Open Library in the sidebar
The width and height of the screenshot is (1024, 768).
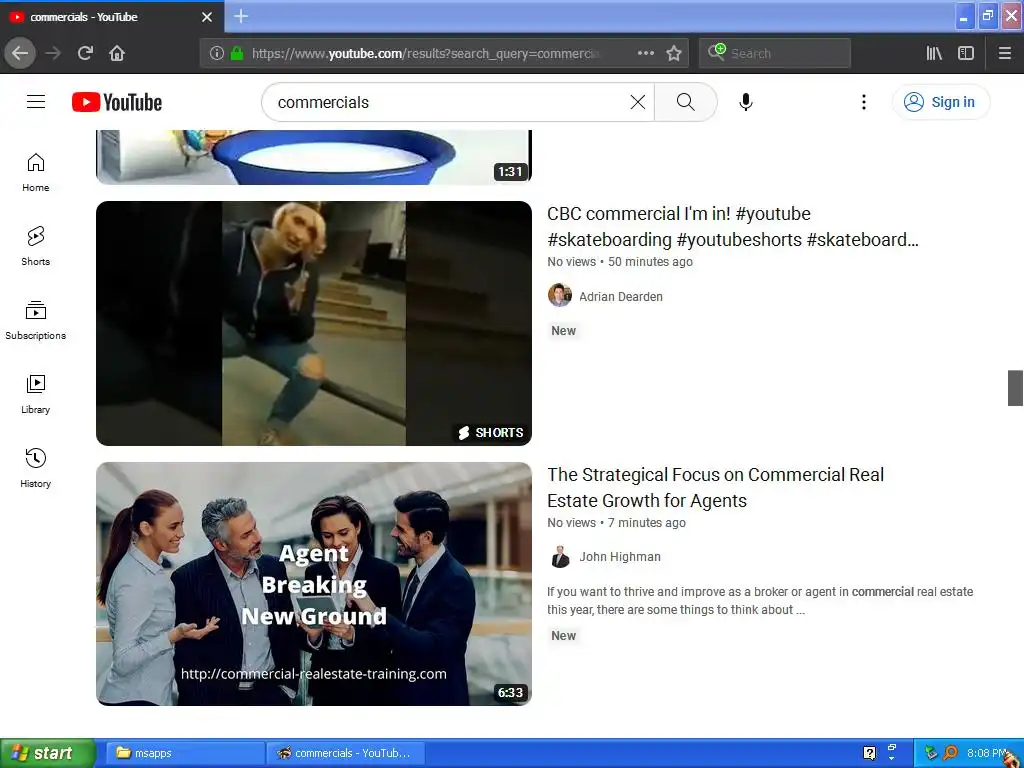click(36, 394)
